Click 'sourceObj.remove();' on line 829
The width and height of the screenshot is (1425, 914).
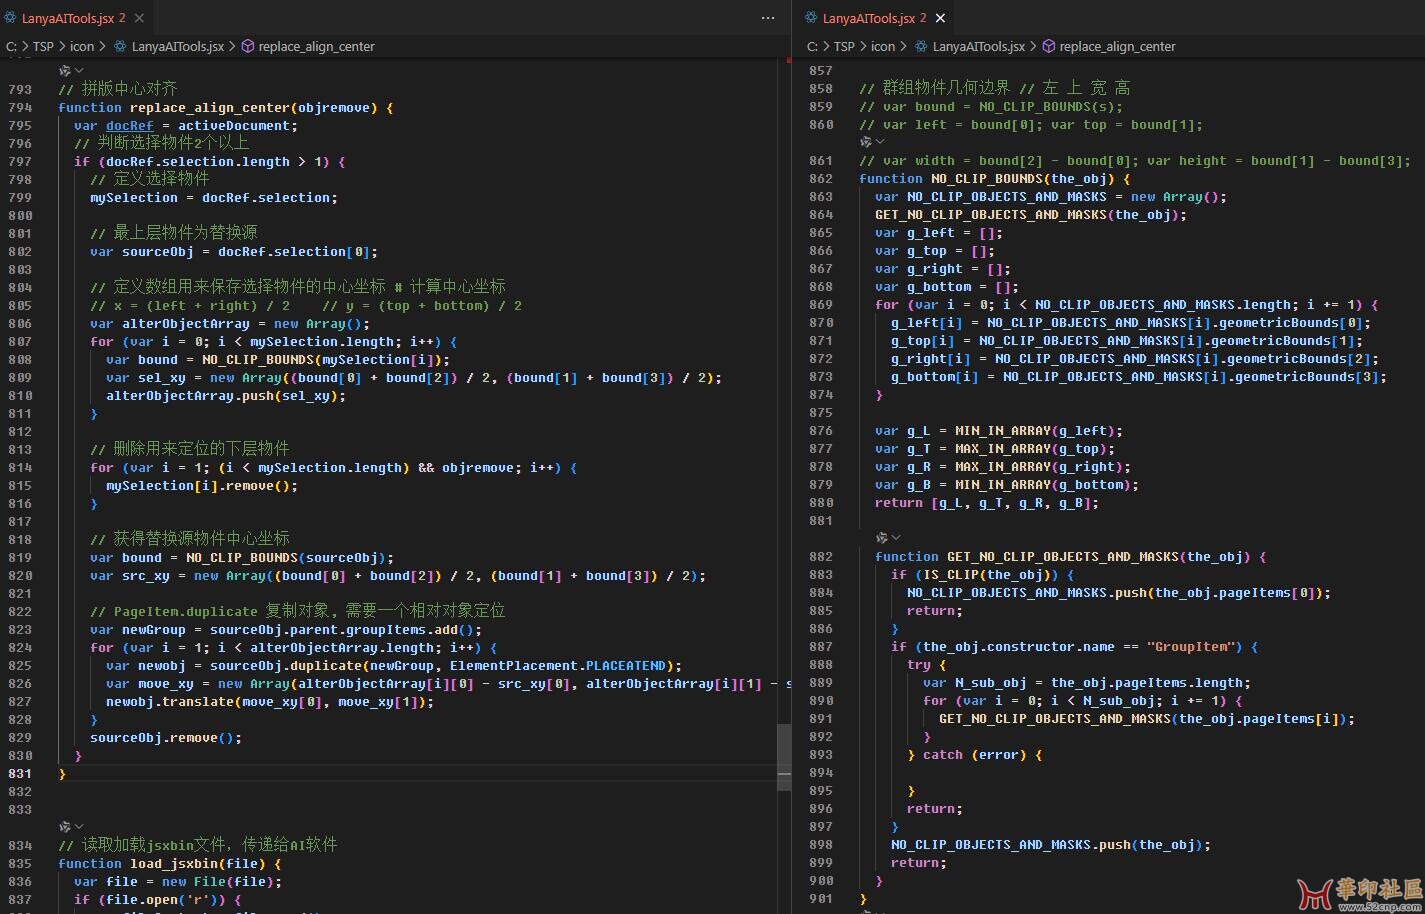tap(166, 737)
